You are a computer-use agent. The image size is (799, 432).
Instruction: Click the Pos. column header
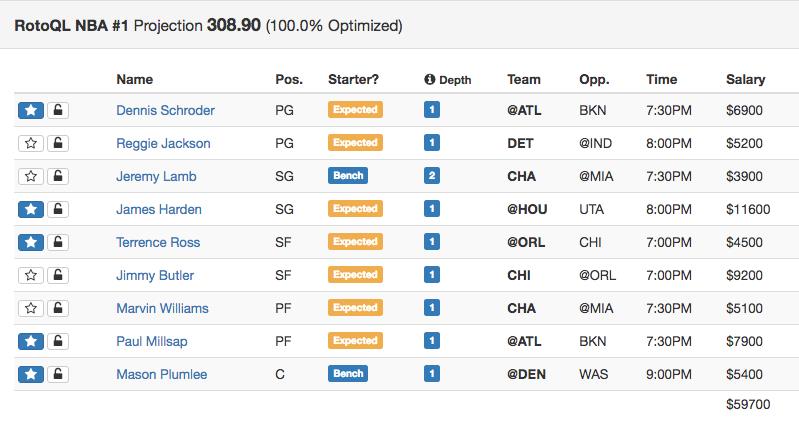289,79
